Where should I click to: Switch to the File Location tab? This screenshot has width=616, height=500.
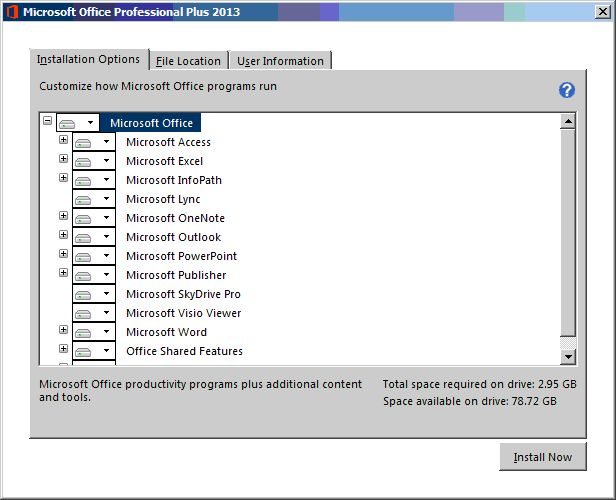pyautogui.click(x=189, y=61)
